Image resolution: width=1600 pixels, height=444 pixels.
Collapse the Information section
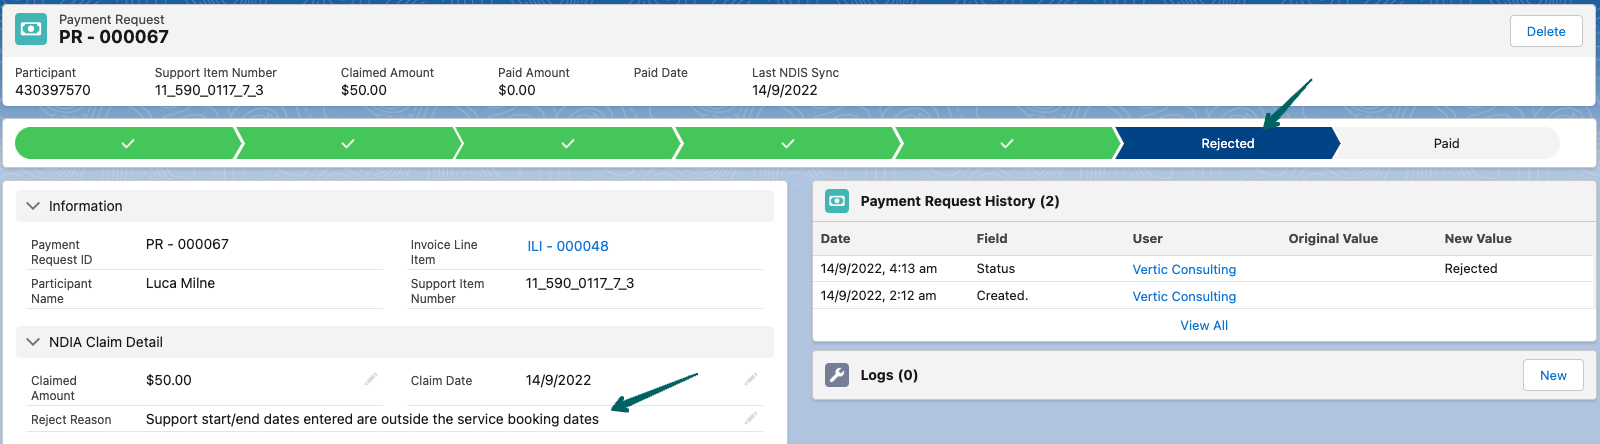point(33,206)
